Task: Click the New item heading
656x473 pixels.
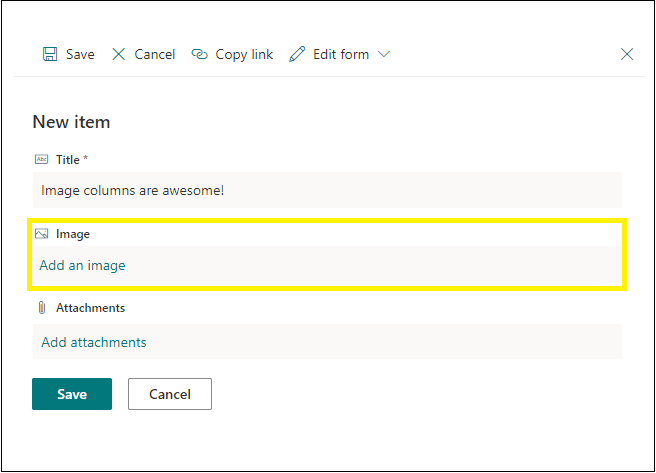Action: (71, 122)
